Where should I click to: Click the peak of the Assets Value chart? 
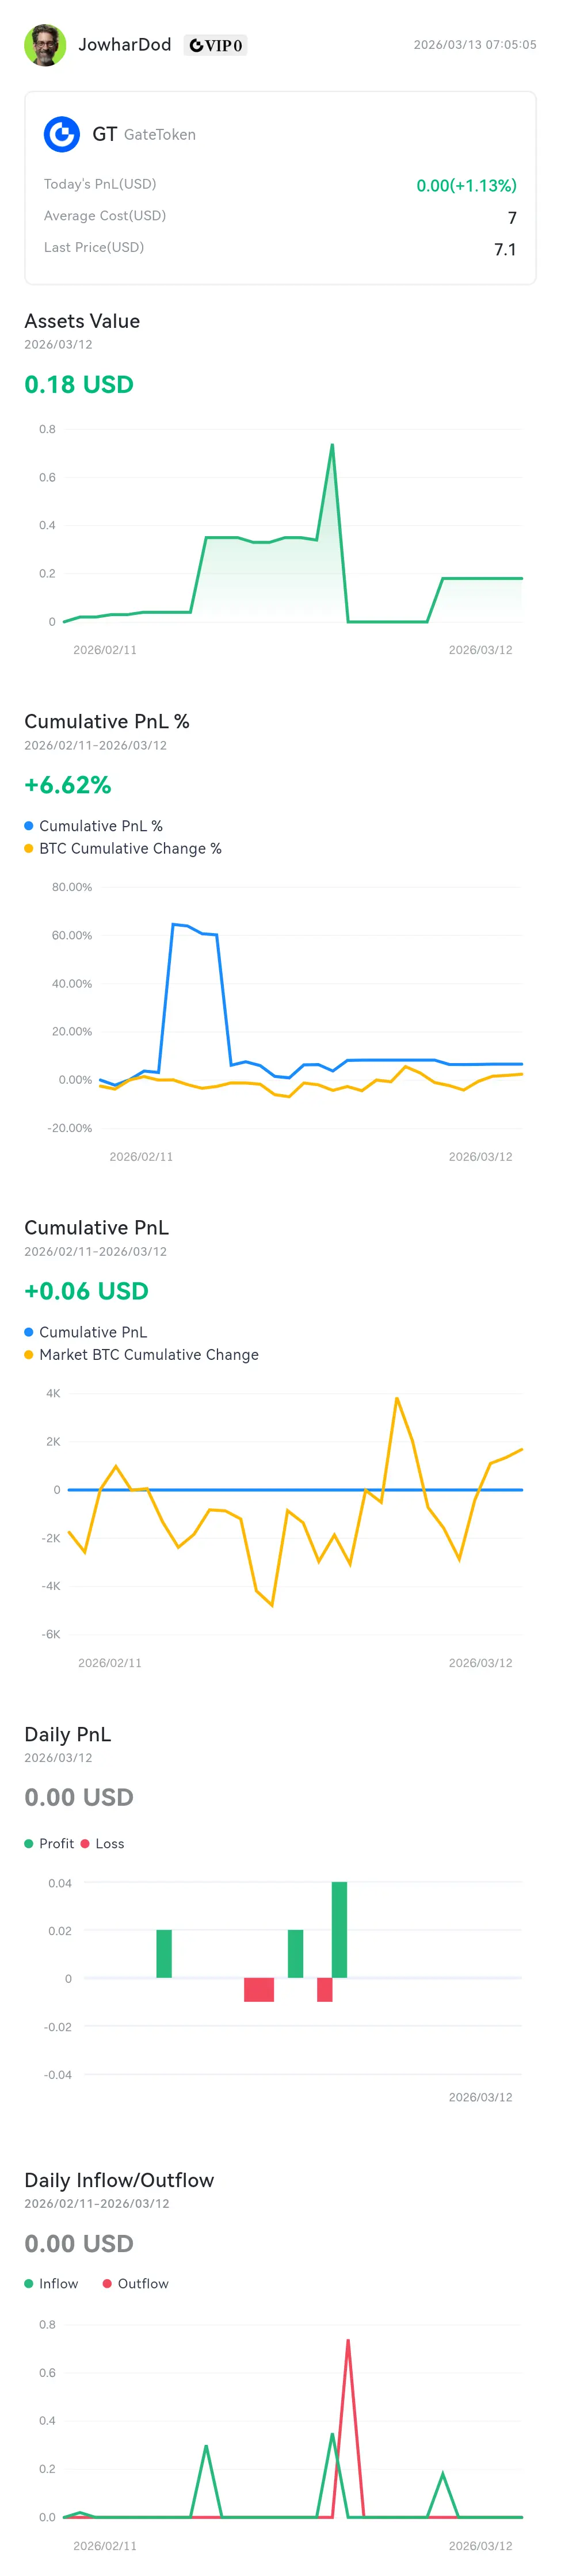[x=332, y=445]
